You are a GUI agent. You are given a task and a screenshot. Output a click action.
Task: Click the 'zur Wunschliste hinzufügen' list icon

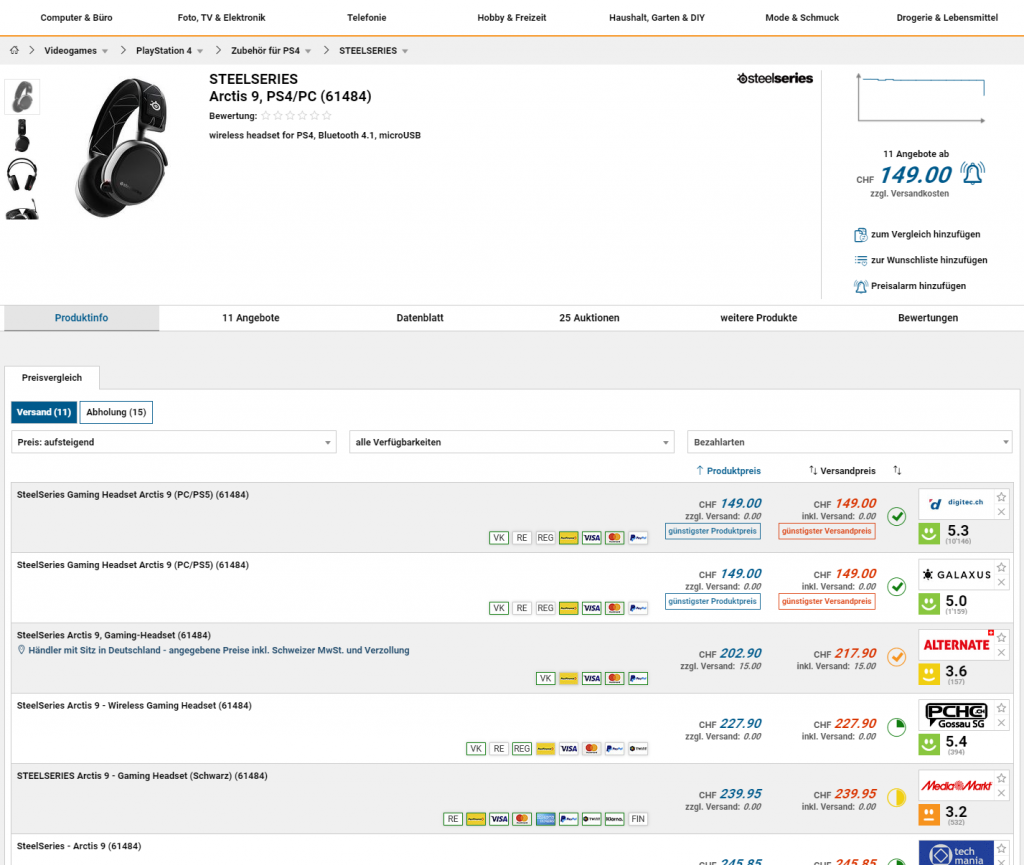click(860, 260)
